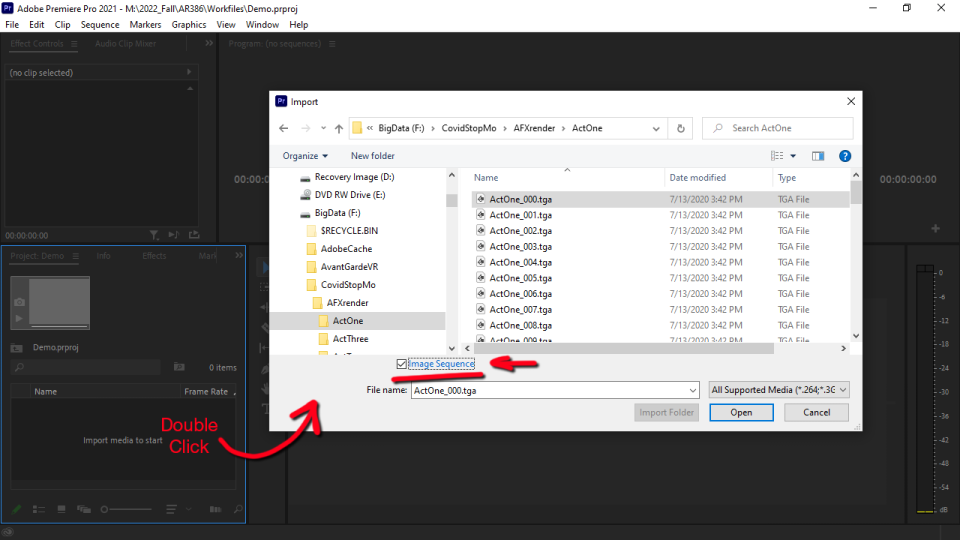Open sort icons menu in Project panel
The height and width of the screenshot is (540, 960).
click(x=171, y=509)
